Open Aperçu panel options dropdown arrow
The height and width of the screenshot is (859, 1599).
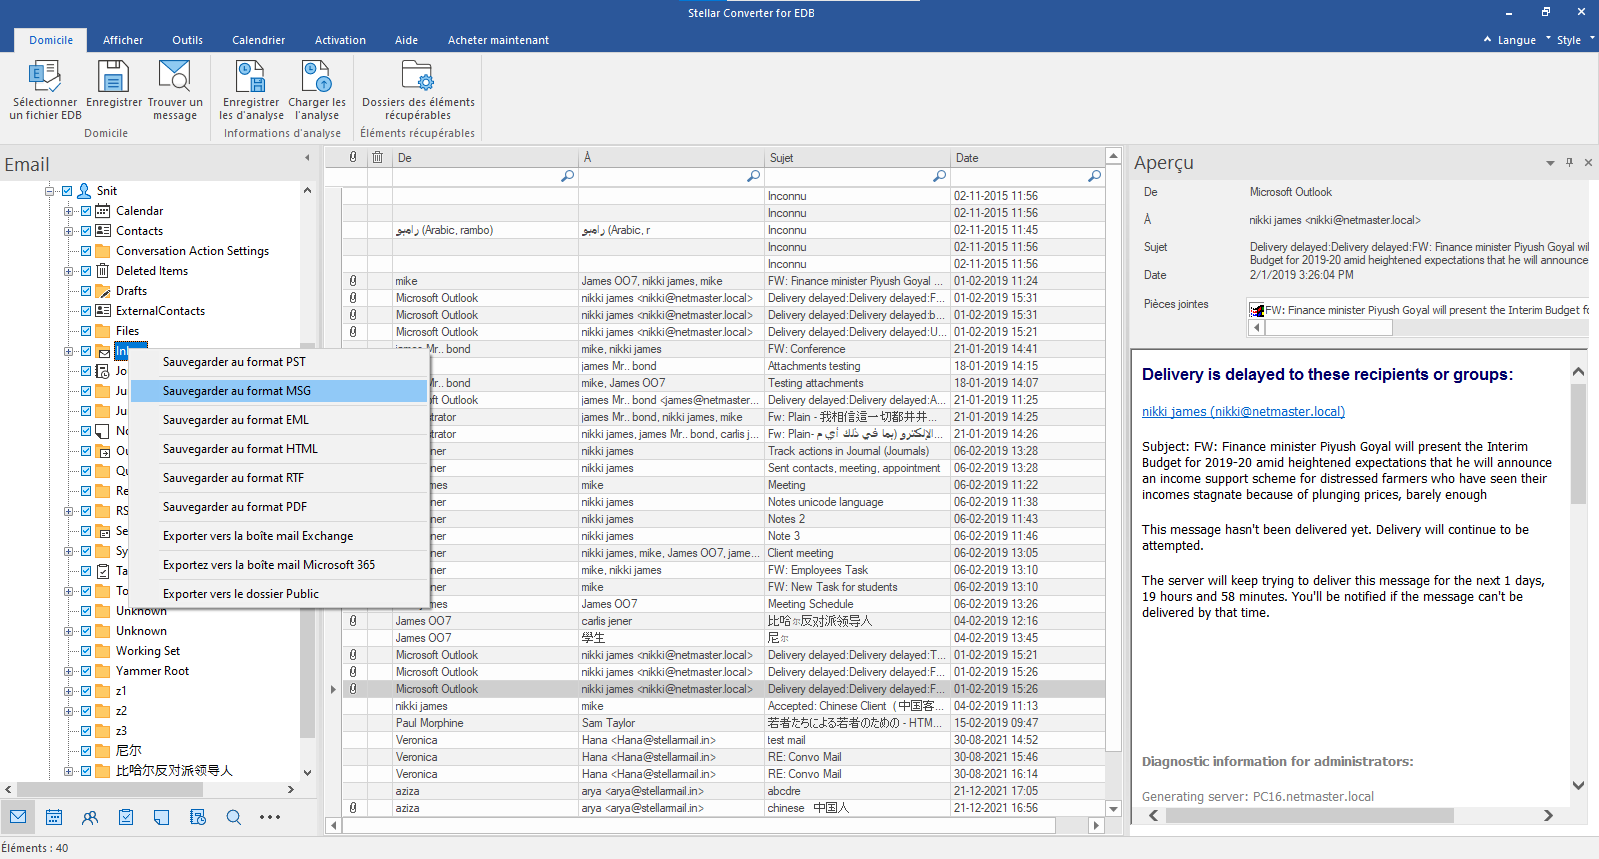tap(1550, 162)
